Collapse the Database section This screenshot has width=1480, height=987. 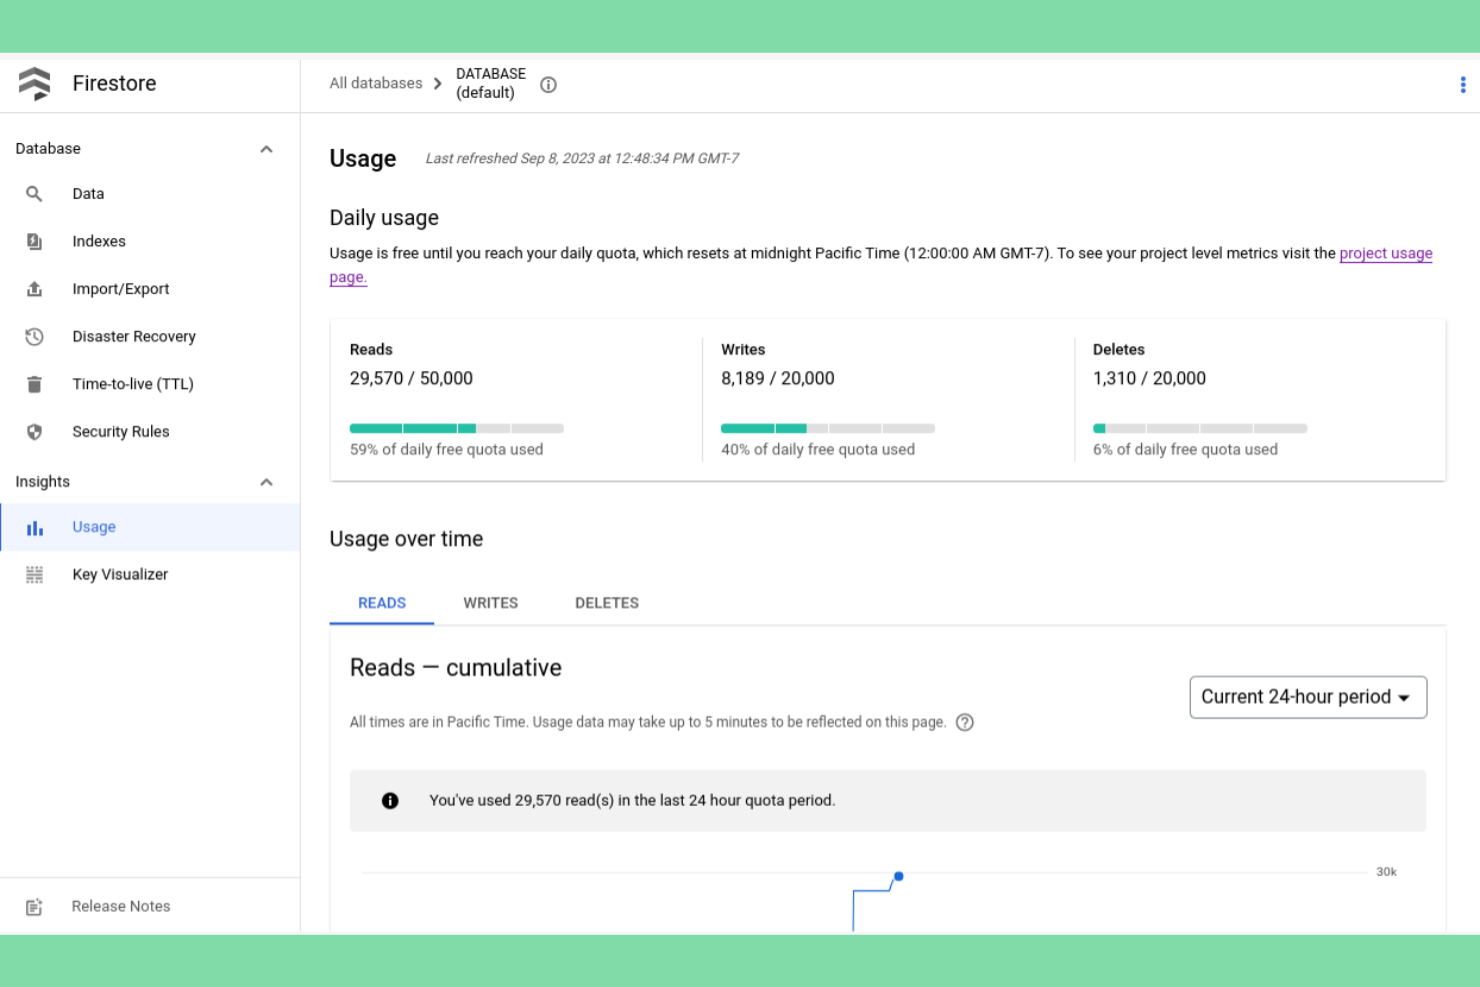click(266, 148)
